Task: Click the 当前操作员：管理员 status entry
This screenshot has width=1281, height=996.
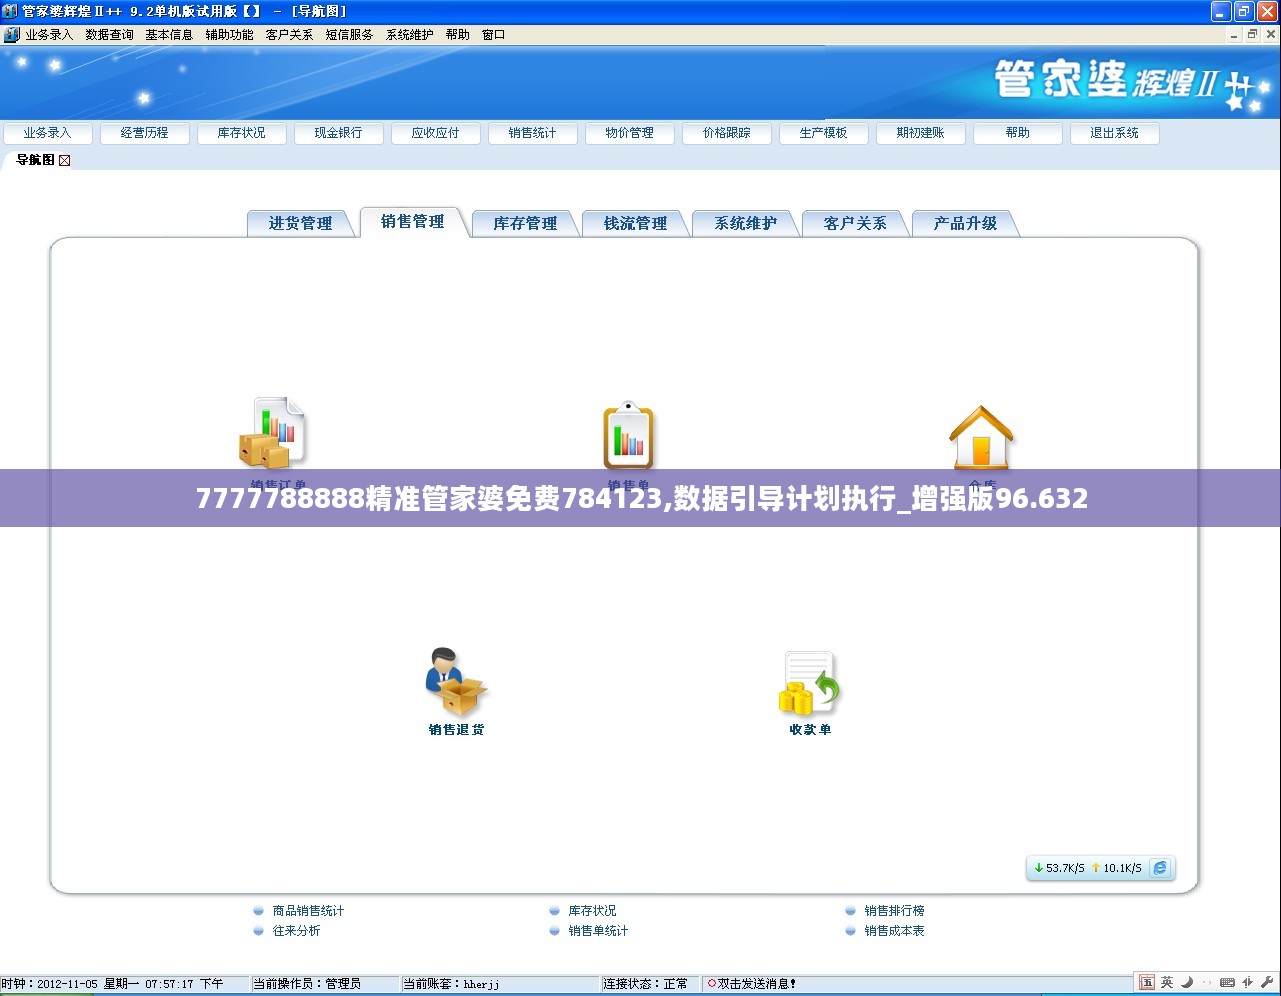Action: [x=307, y=984]
